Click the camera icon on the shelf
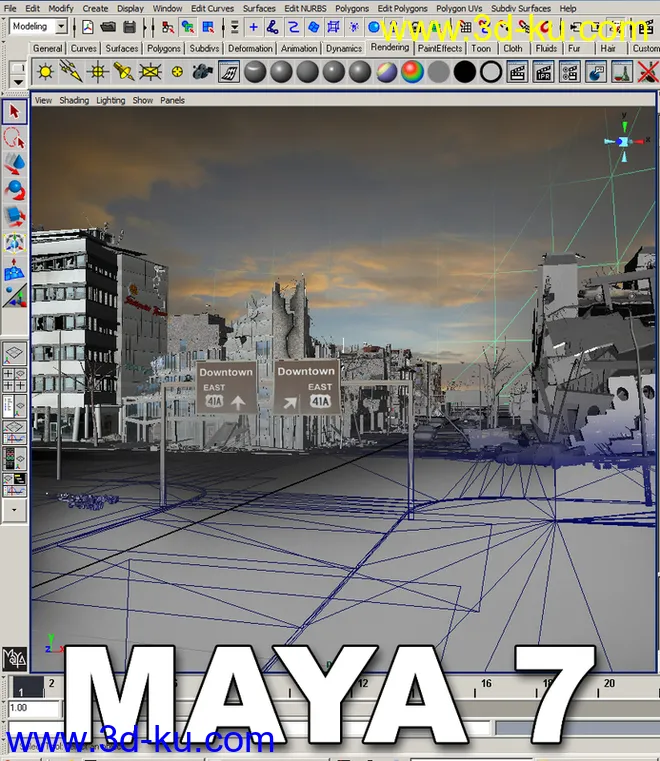660x761 pixels. tap(203, 72)
